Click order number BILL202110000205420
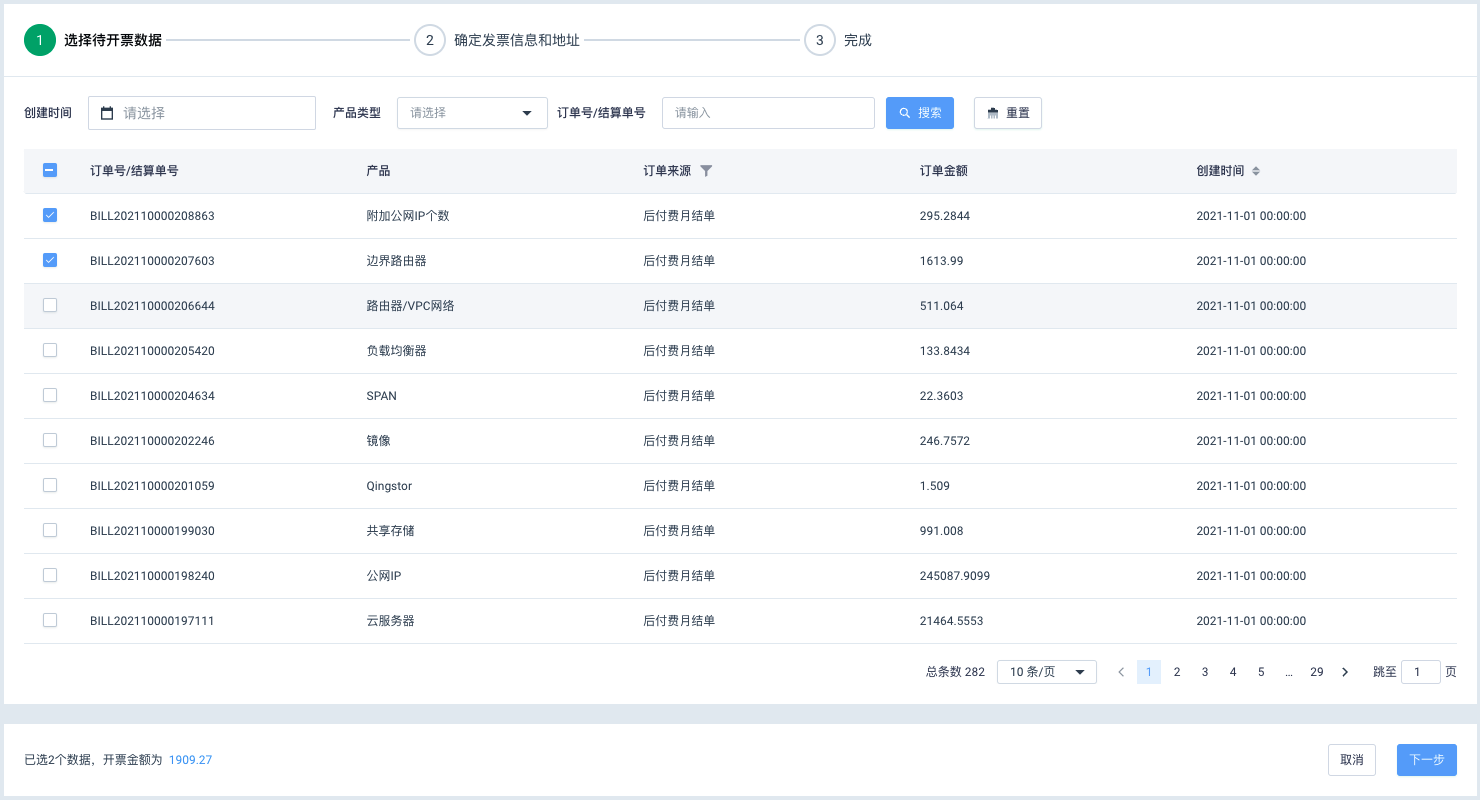Image resolution: width=1480 pixels, height=800 pixels. [x=152, y=351]
